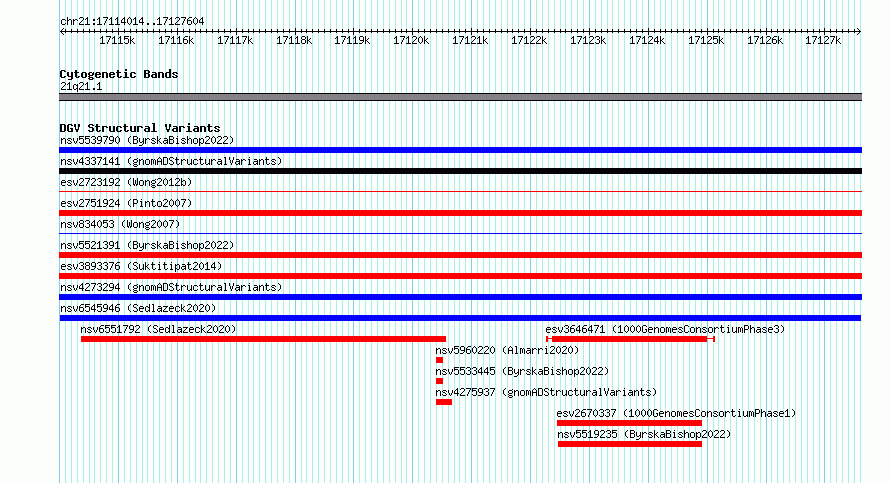Open the nsv4273294 (gnomADStructuralVariants) label

(171, 287)
